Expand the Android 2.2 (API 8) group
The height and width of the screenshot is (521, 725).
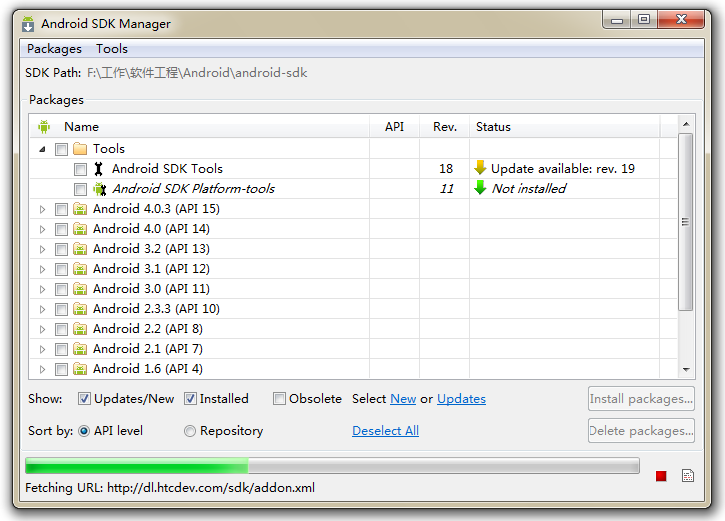click(43, 329)
